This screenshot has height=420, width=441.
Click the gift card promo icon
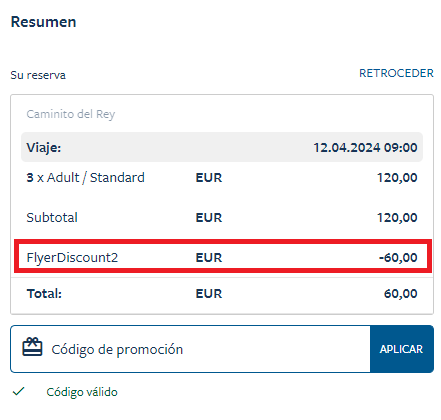click(x=32, y=347)
